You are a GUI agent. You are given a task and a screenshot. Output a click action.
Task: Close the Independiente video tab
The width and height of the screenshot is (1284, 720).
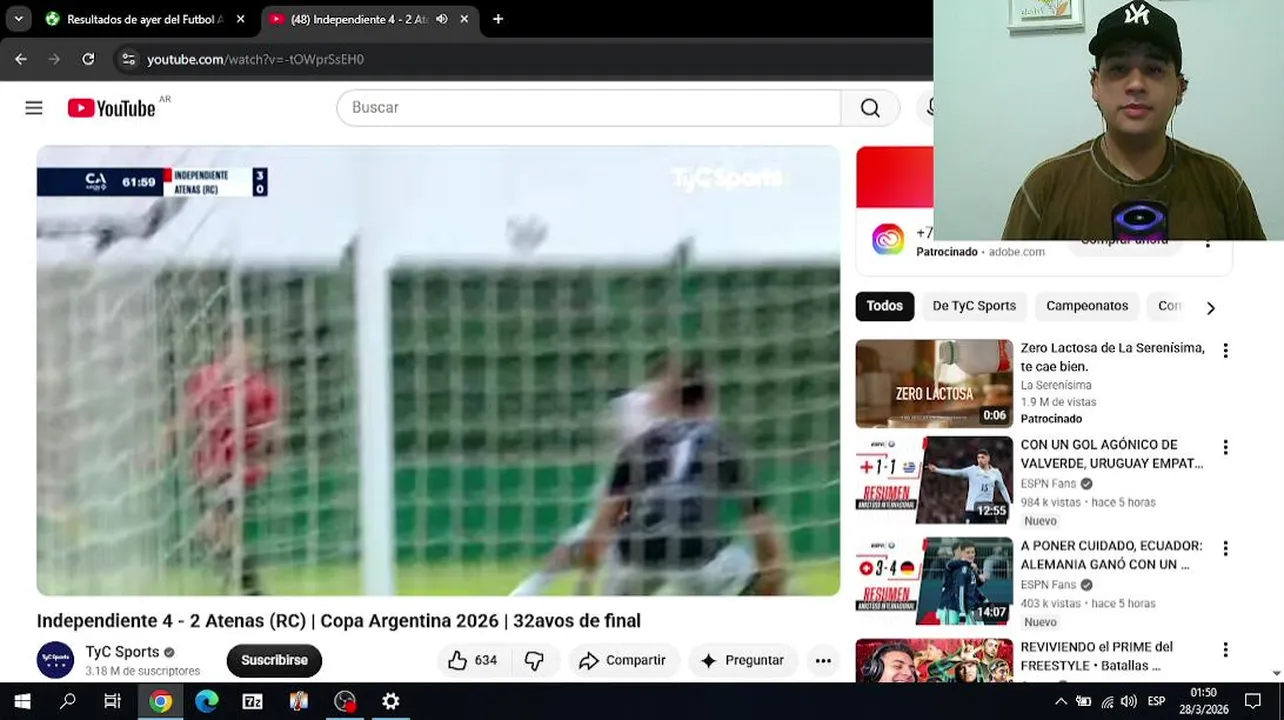pyautogui.click(x=464, y=19)
